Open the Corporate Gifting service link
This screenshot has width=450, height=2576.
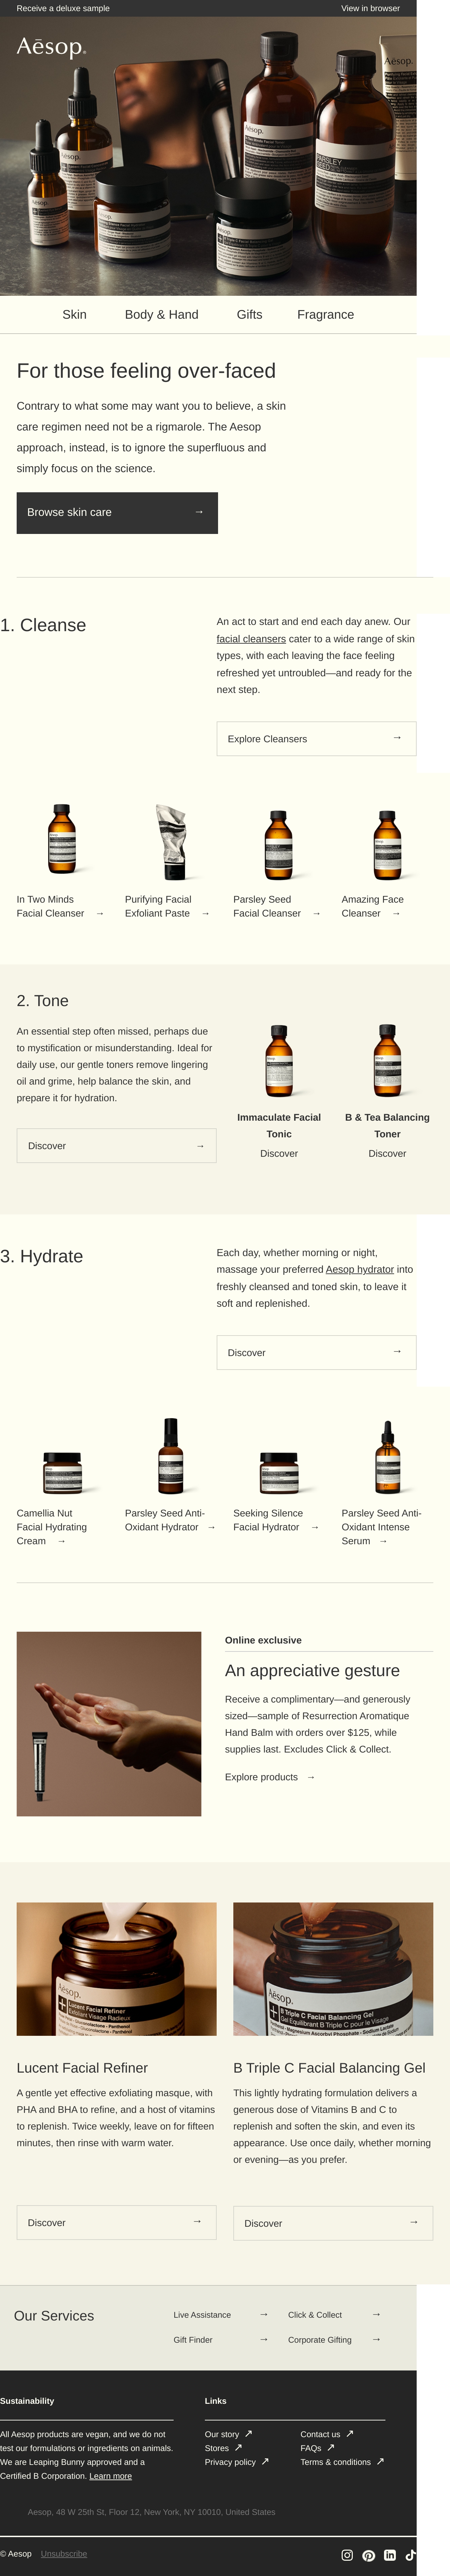click(320, 2340)
